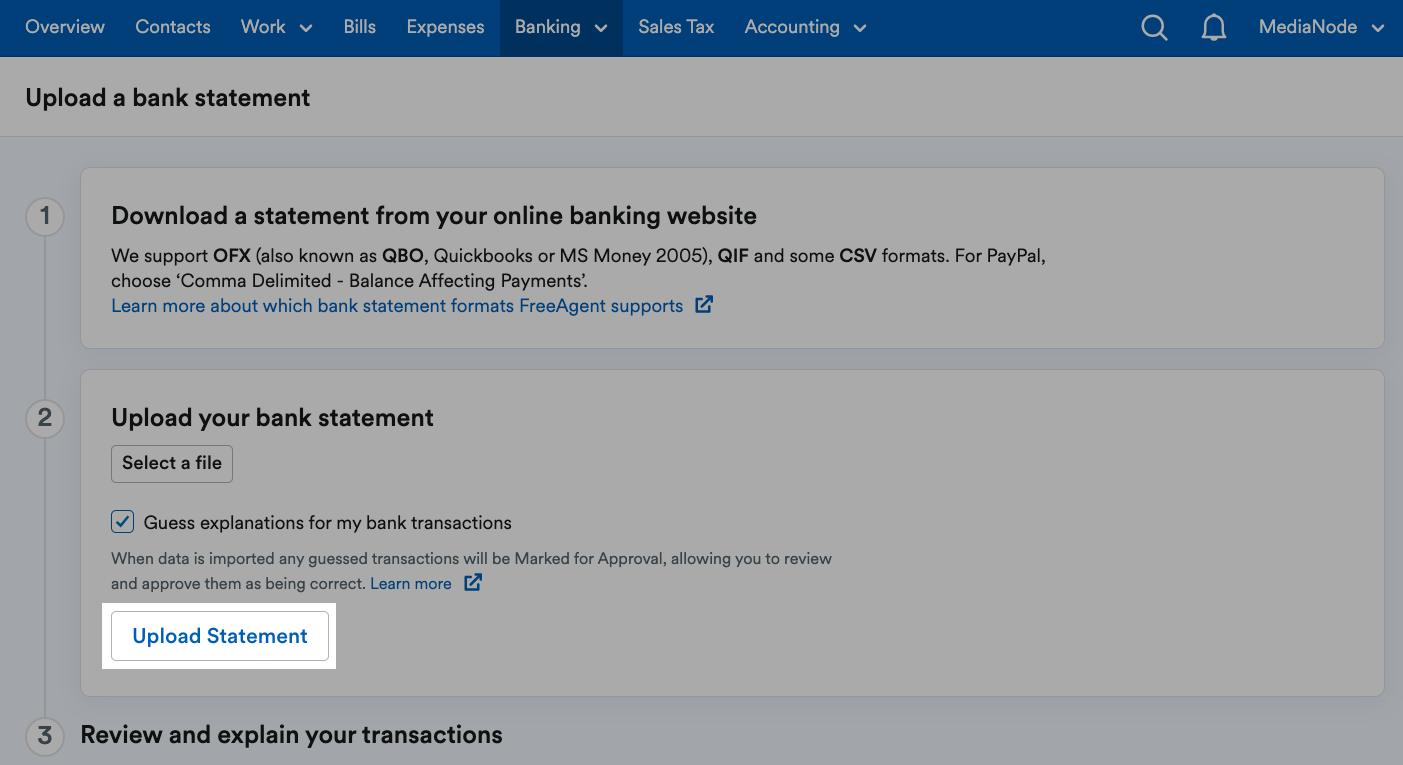Click the Guess explanations checkbox label text

(328, 522)
